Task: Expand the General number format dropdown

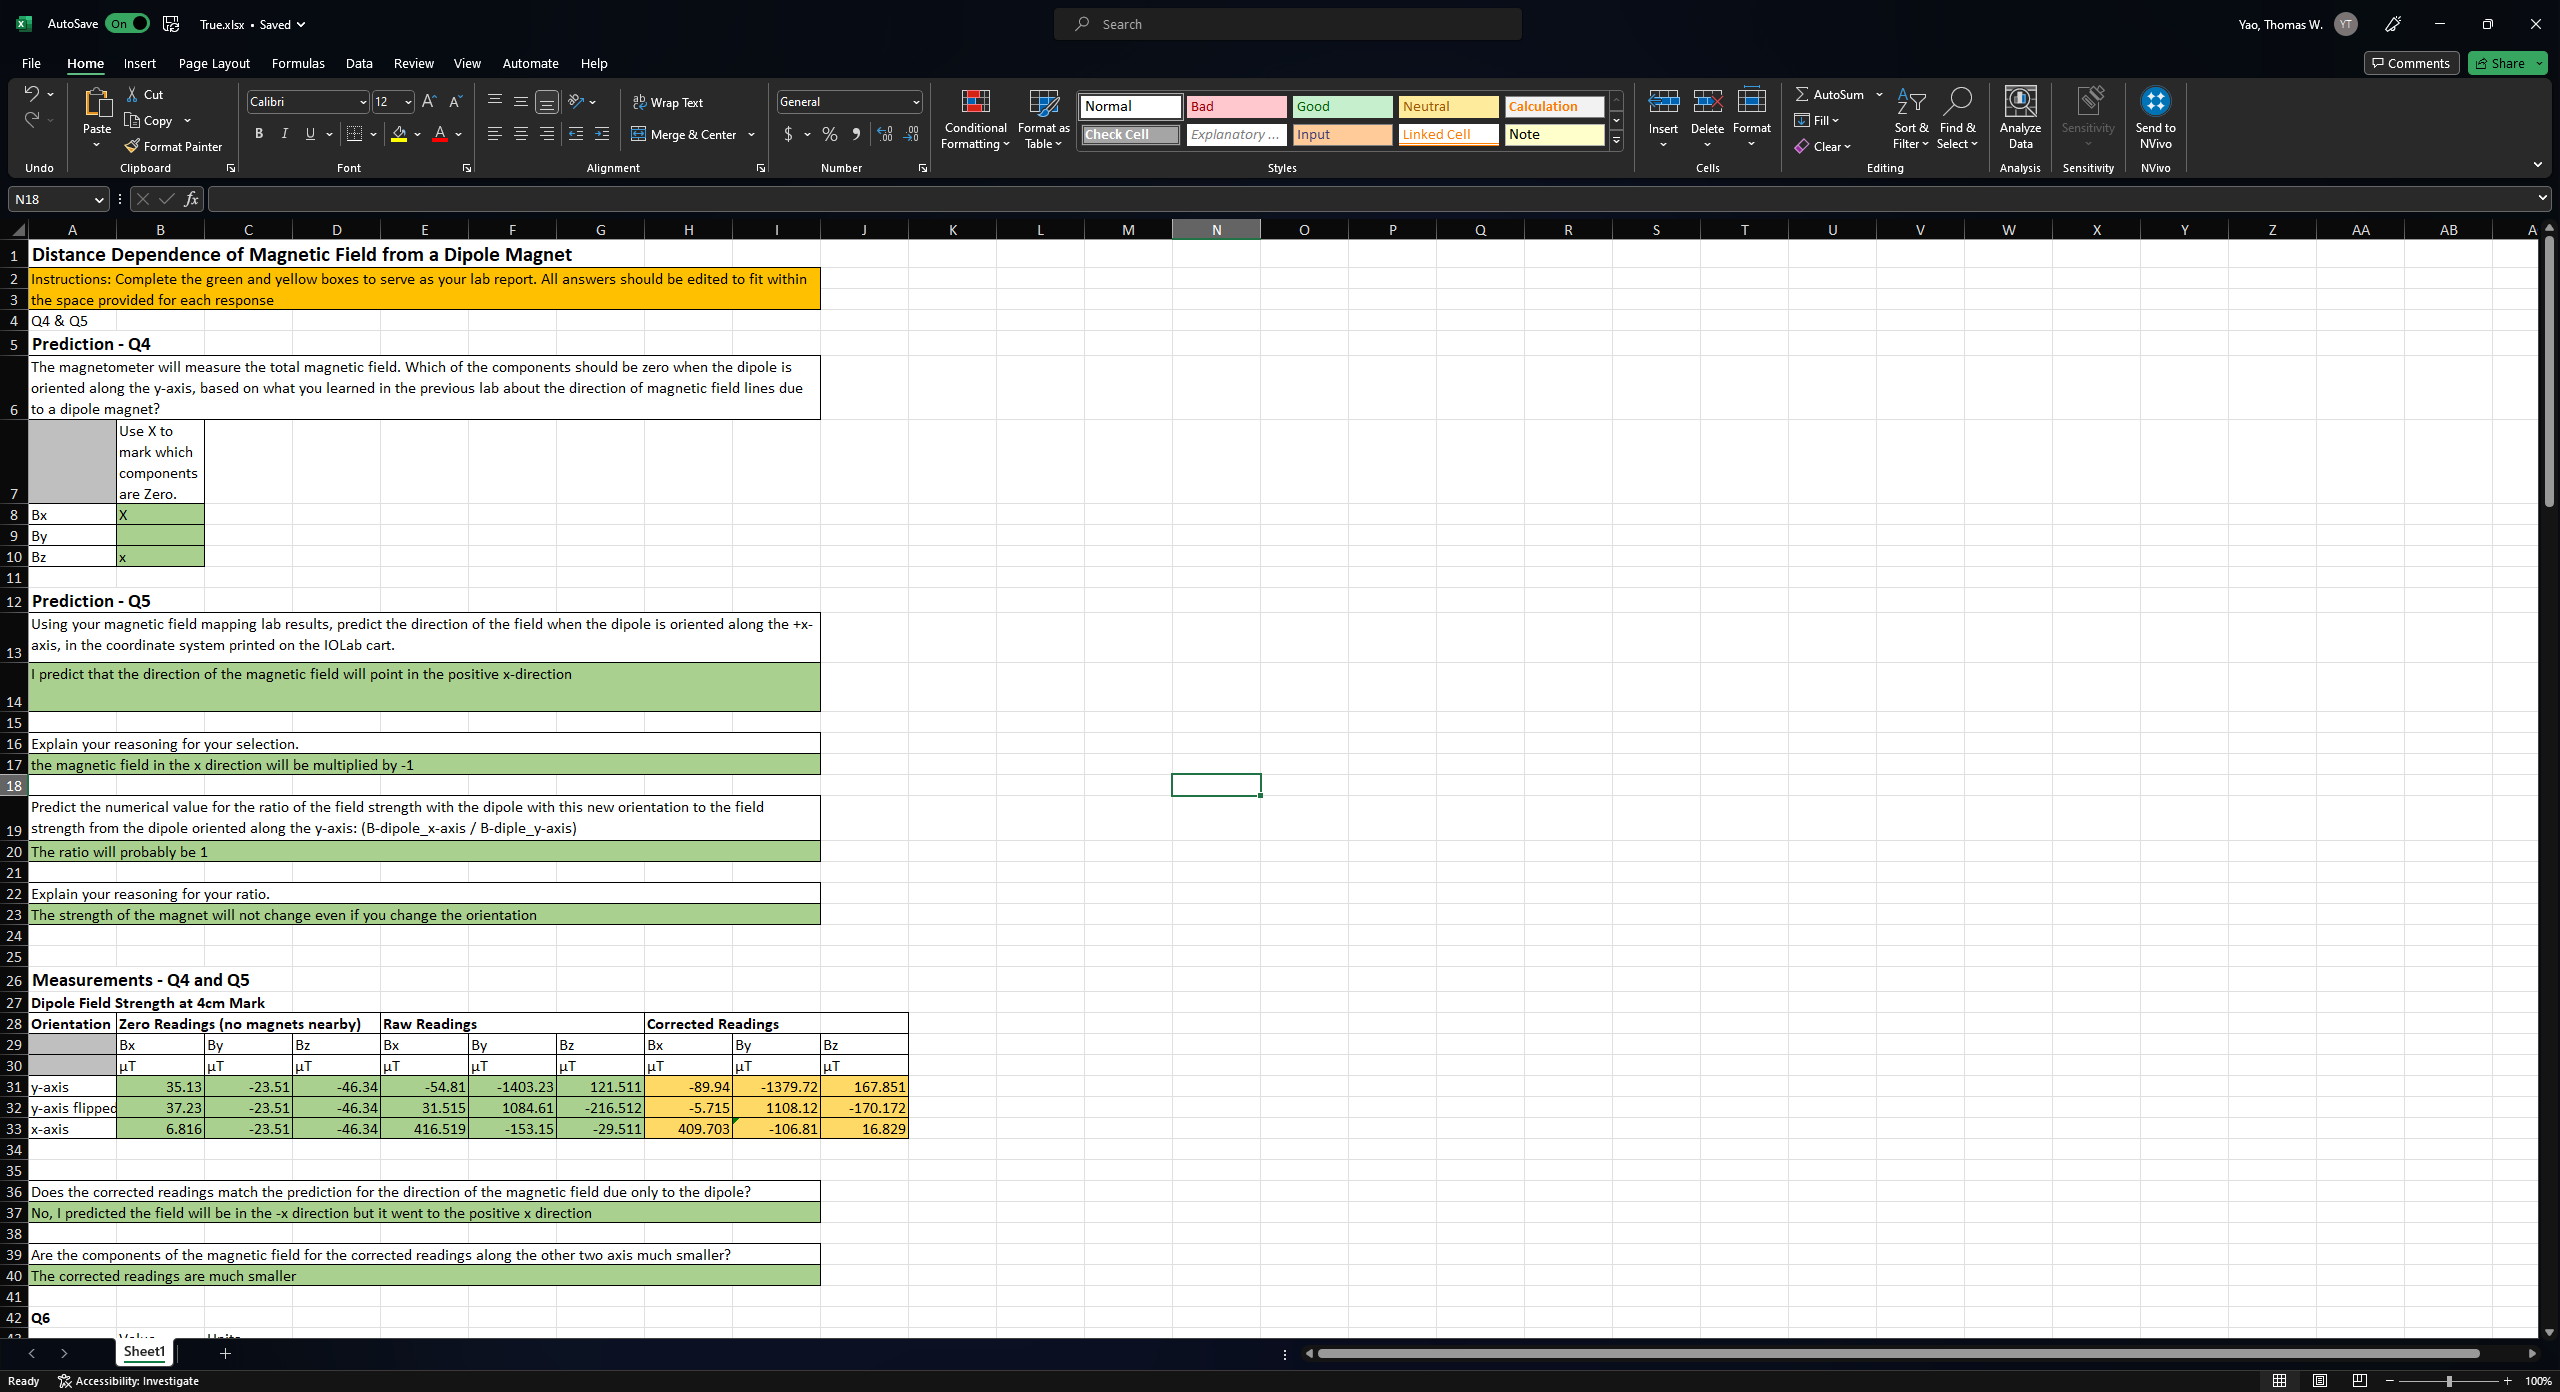Action: [915, 102]
